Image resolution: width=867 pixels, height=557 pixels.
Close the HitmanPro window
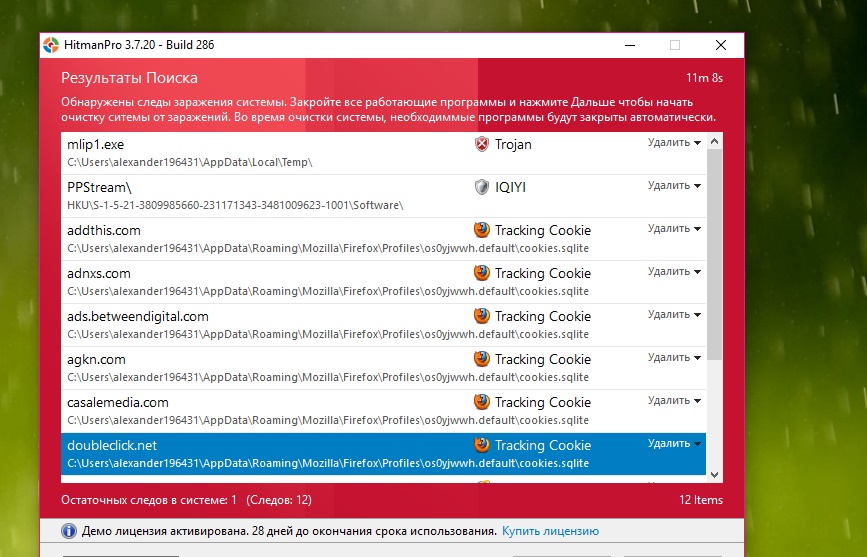pyautogui.click(x=720, y=45)
